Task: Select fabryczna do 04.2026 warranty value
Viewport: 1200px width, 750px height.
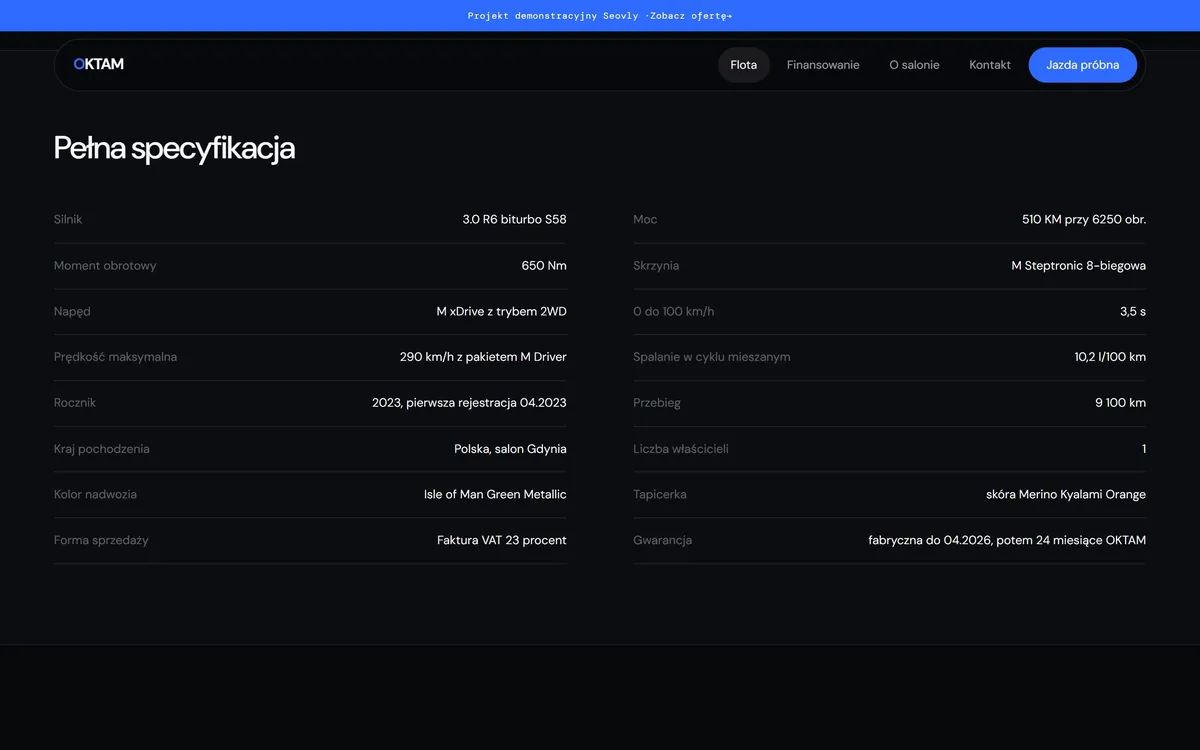Action: coord(1007,540)
